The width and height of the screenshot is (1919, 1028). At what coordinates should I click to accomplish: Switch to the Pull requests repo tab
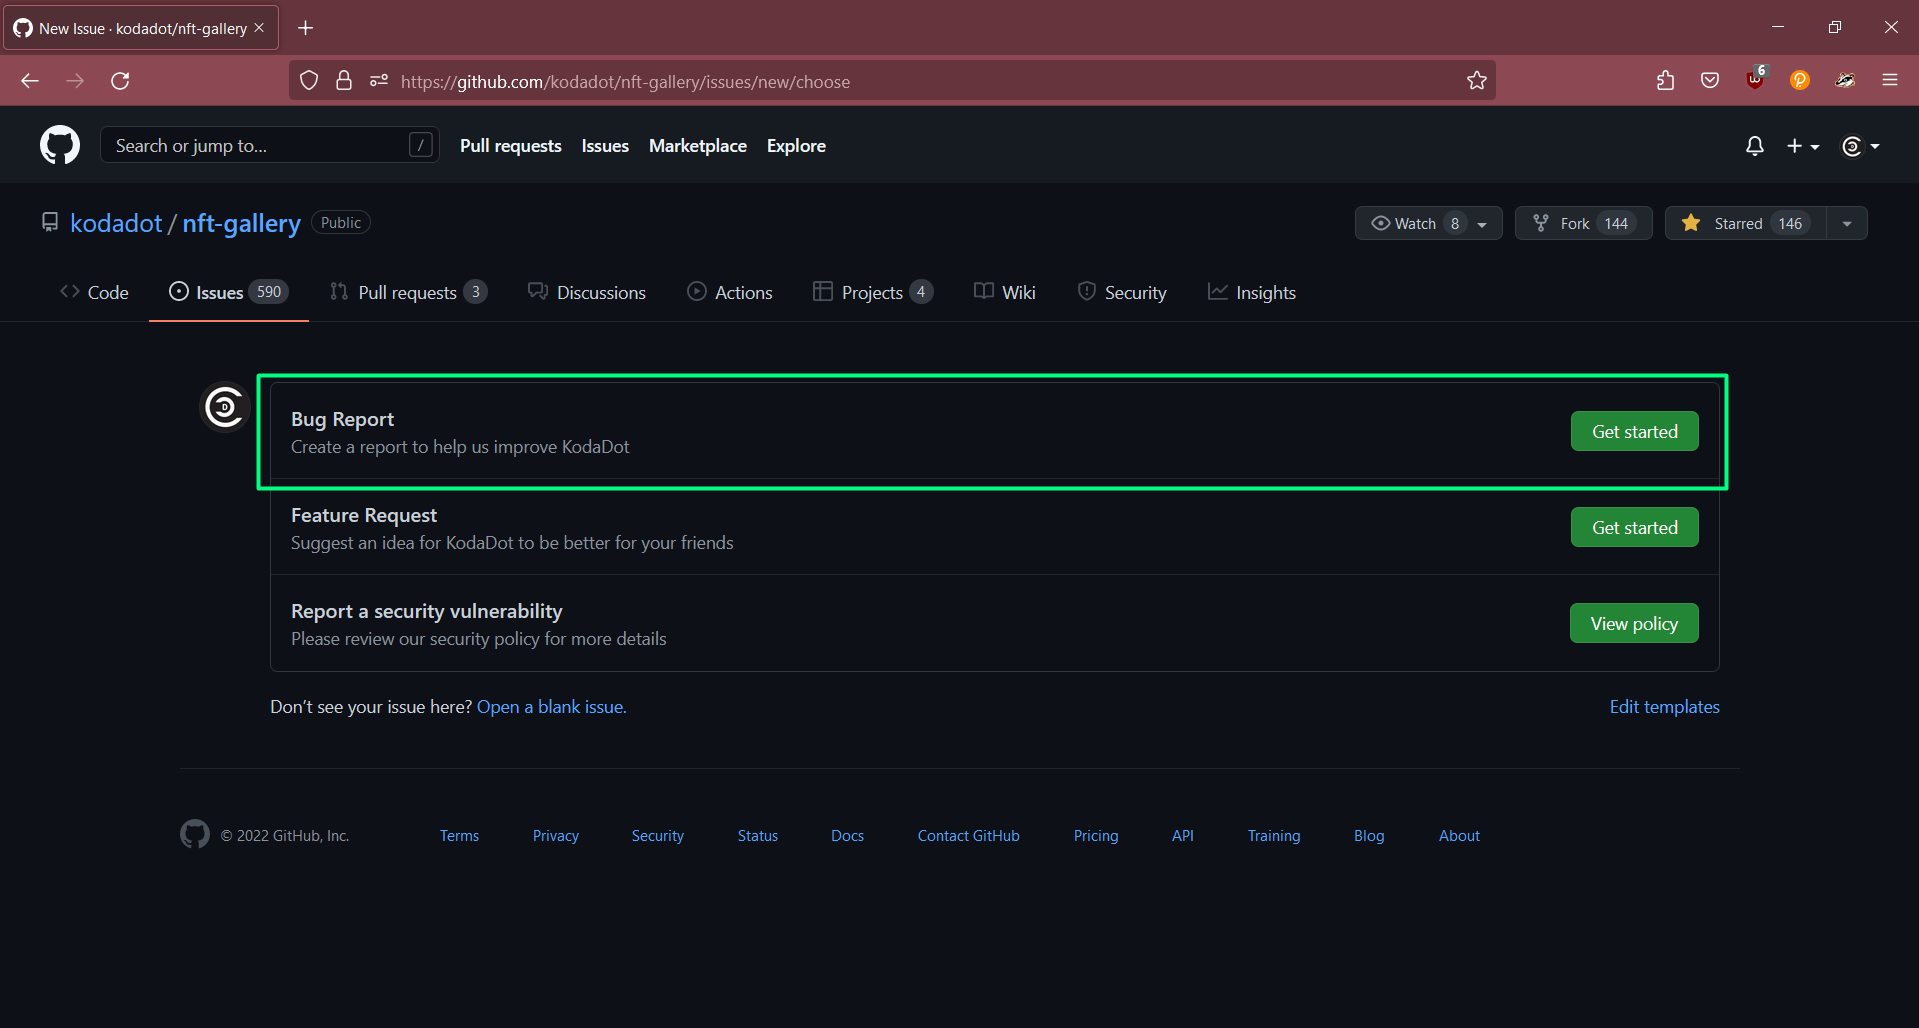pos(408,292)
